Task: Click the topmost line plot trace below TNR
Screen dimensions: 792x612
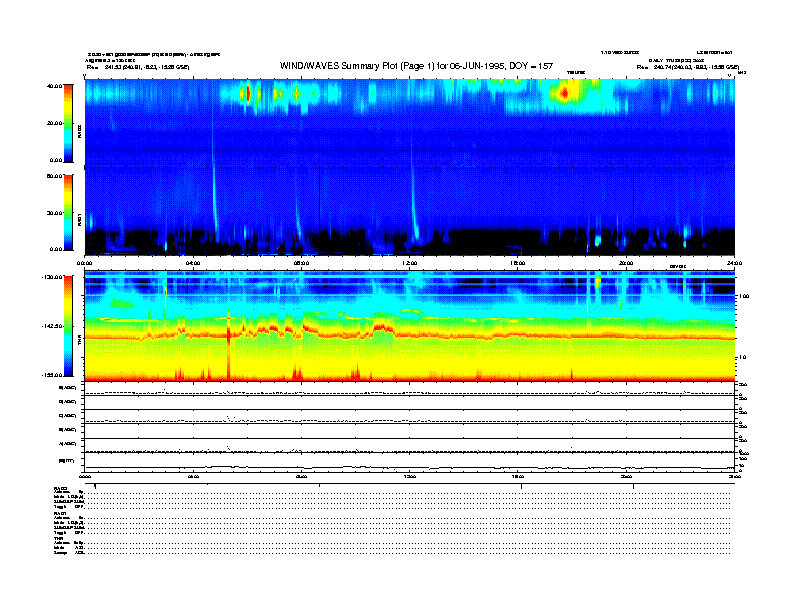Action: pos(409,389)
